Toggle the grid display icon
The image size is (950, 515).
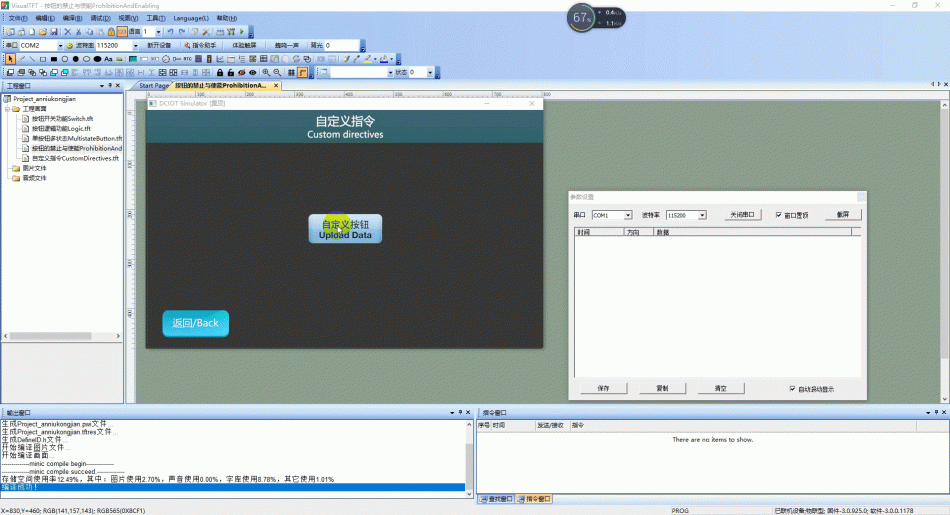click(291, 73)
